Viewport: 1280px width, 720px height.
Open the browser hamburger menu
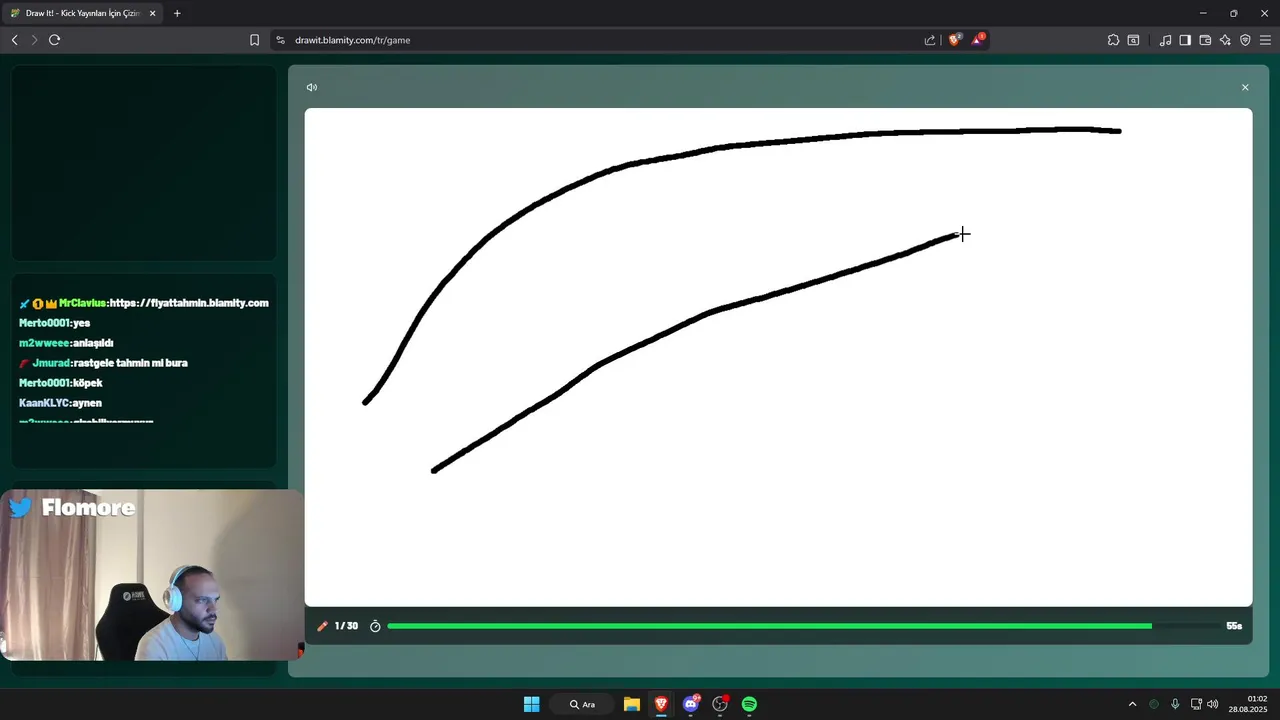point(1265,40)
